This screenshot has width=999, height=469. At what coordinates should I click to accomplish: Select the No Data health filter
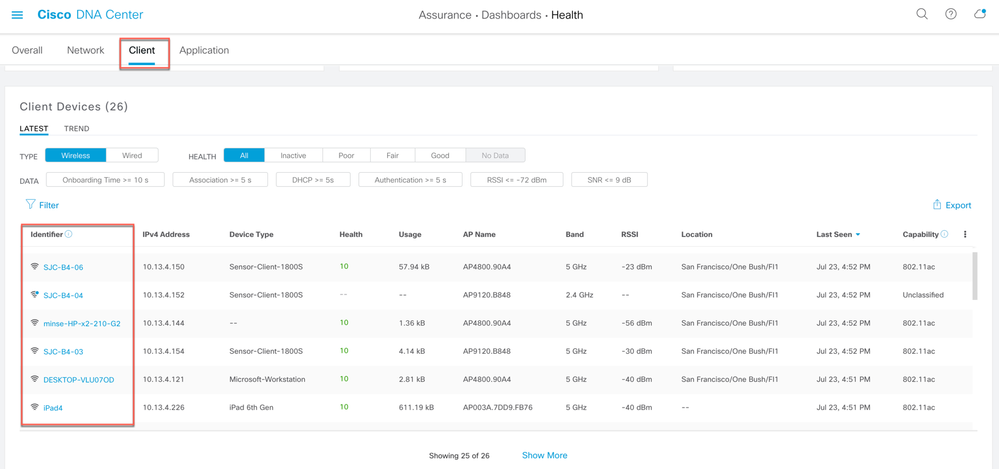click(x=495, y=155)
